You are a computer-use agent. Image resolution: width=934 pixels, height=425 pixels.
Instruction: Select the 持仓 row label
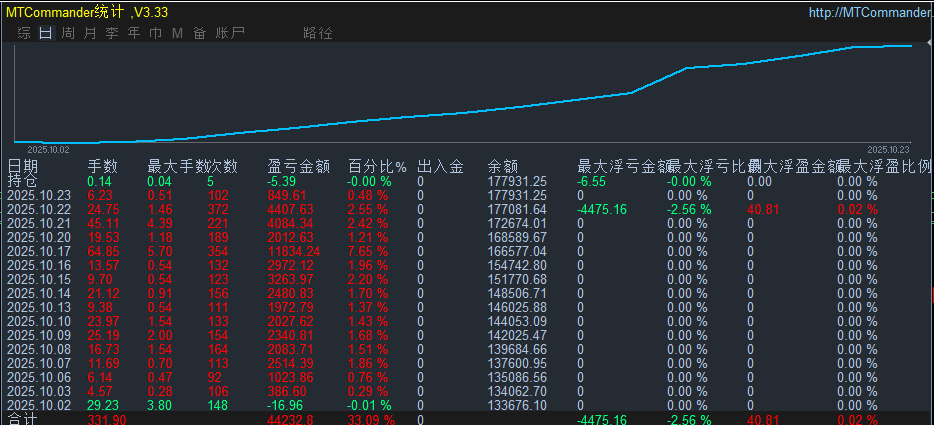[23, 181]
